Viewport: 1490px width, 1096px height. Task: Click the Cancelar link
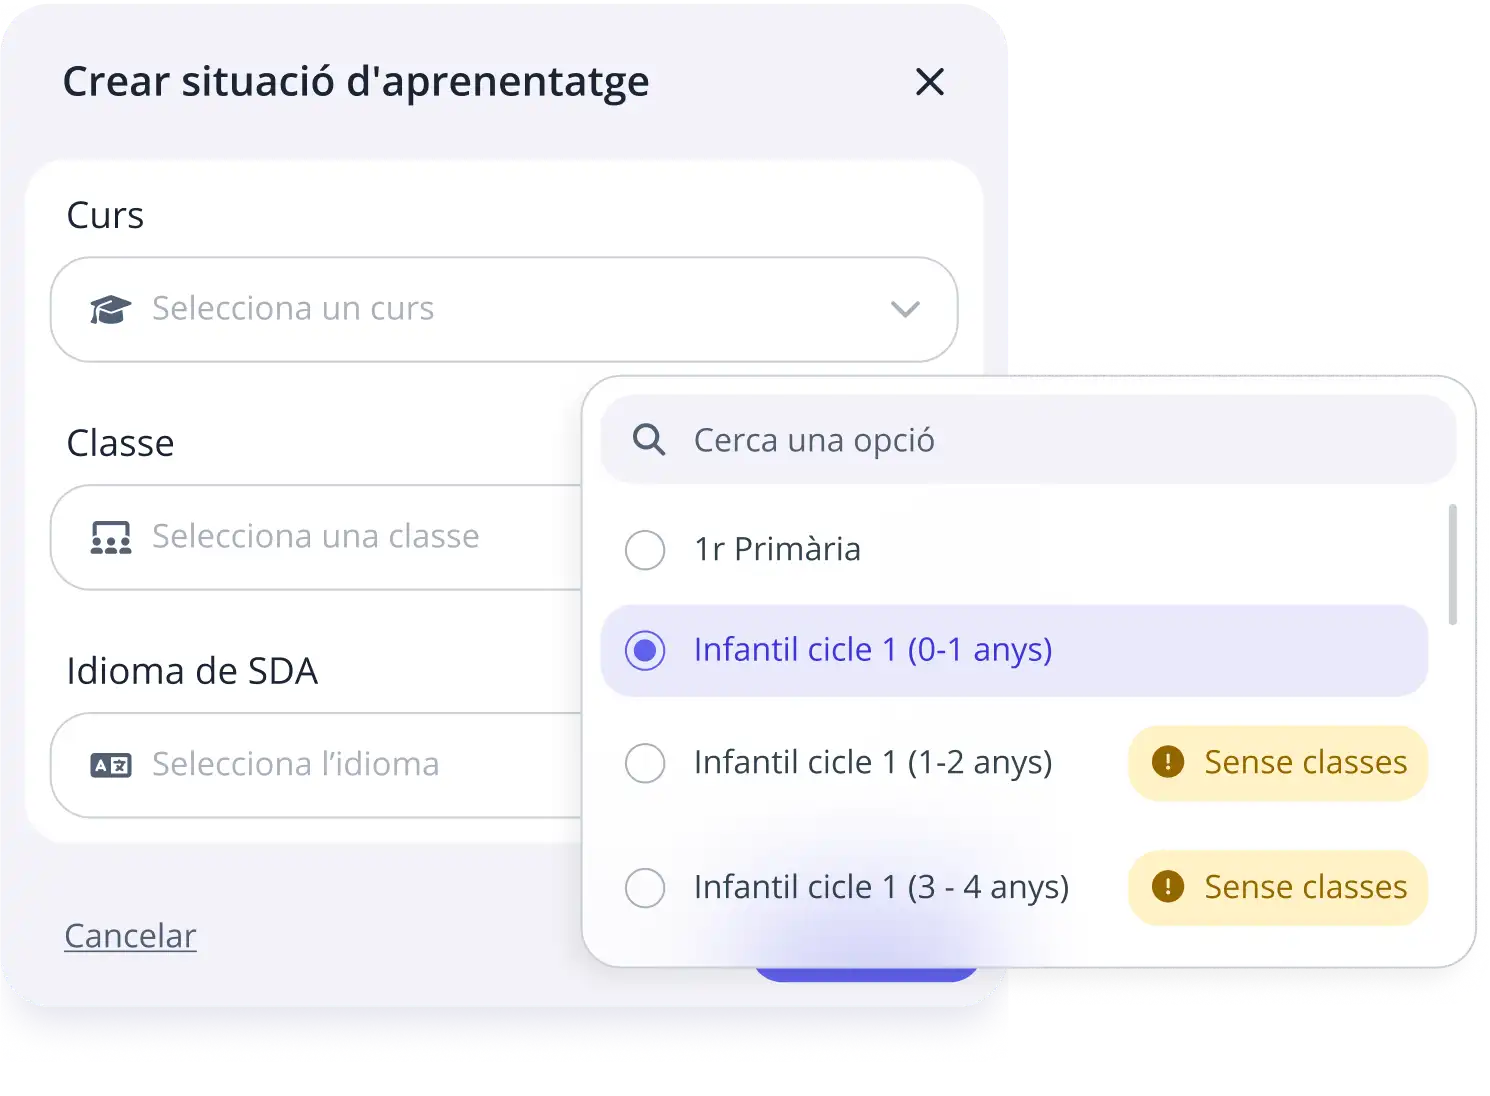point(130,936)
